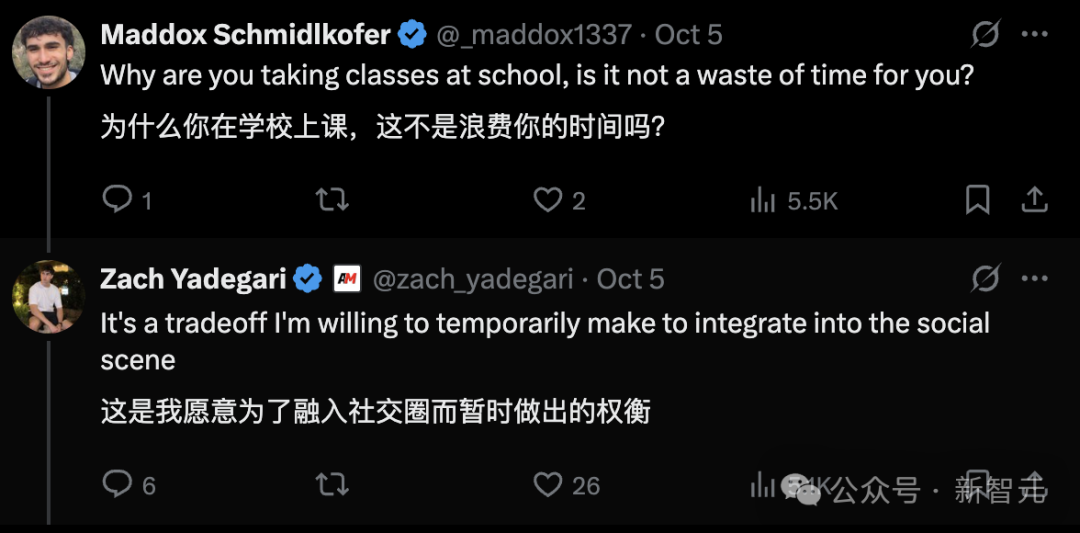The width and height of the screenshot is (1080, 533).
Task: Open Zach Yadegari's profile avatar
Action: tap(48, 296)
